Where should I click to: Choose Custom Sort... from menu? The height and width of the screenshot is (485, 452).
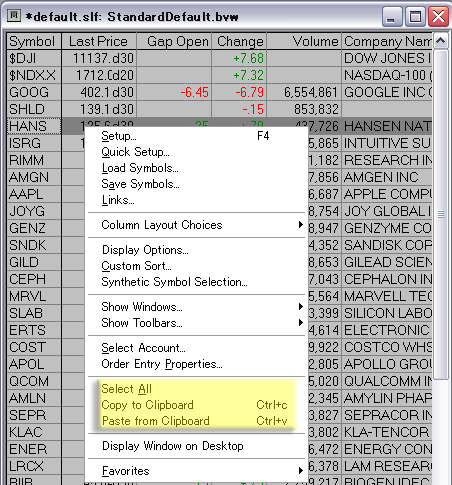click(x=196, y=266)
